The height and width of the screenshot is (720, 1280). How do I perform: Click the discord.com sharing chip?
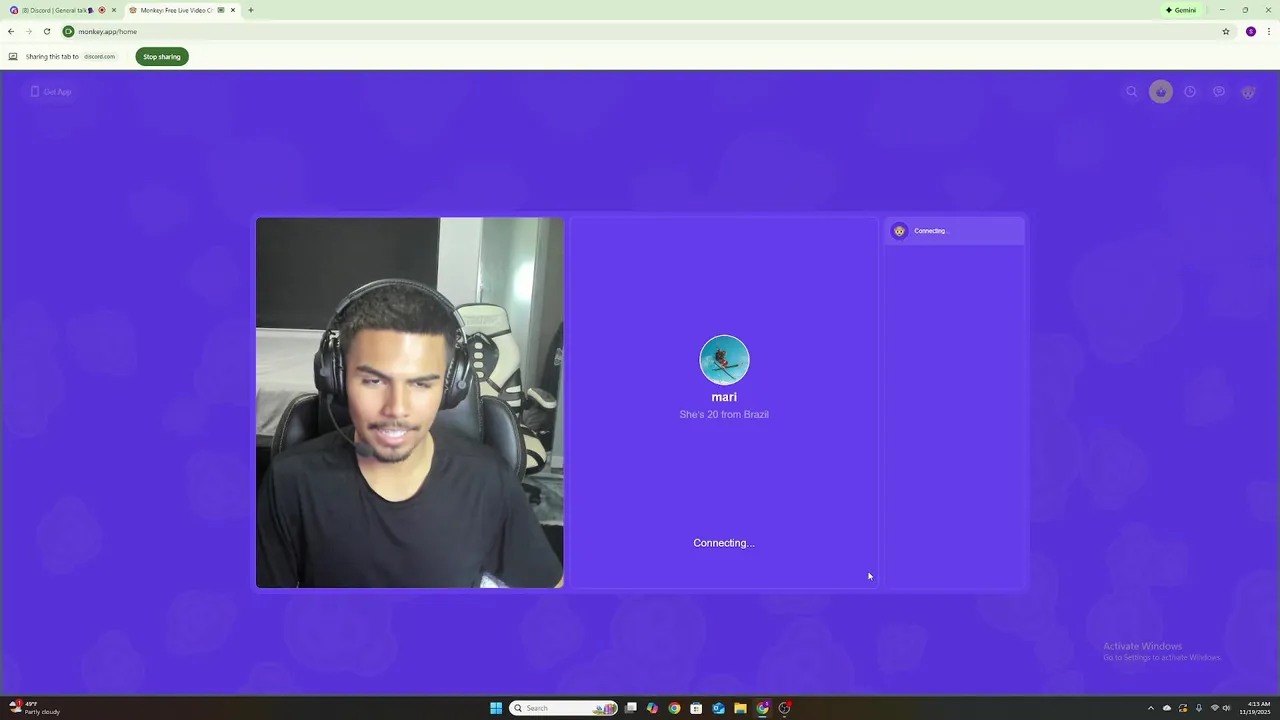(x=99, y=57)
